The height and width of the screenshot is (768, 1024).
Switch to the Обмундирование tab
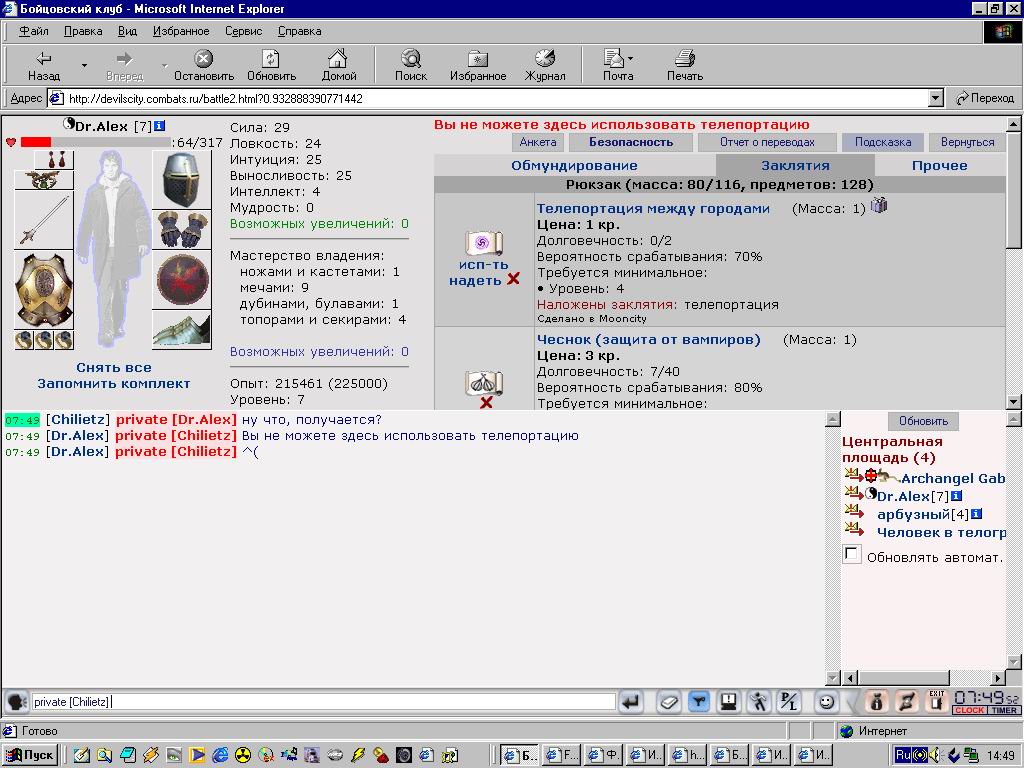(574, 165)
